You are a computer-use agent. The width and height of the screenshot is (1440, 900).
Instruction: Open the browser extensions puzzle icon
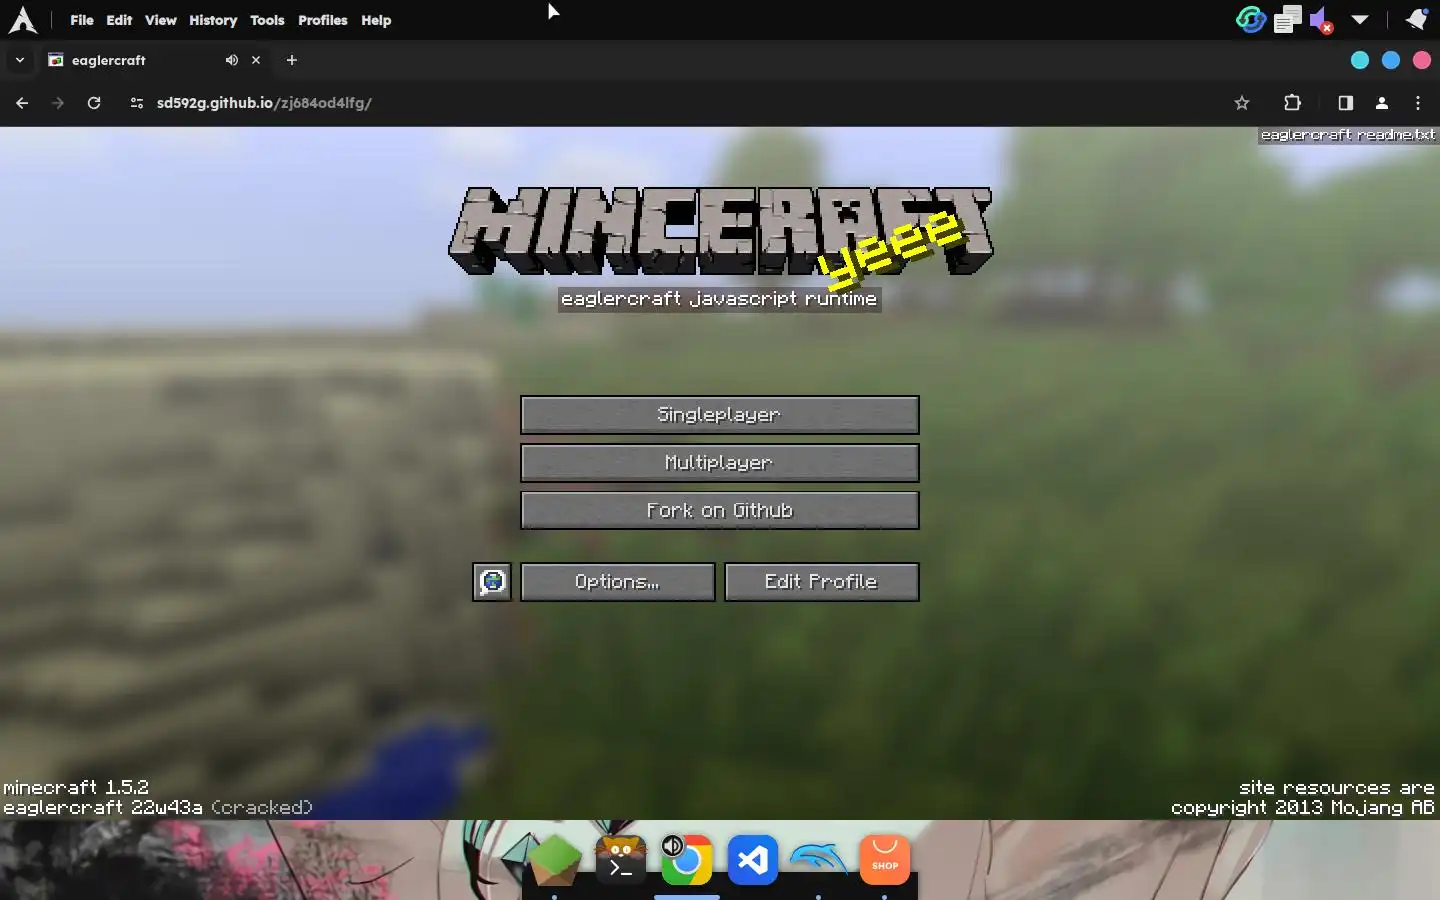pyautogui.click(x=1292, y=103)
